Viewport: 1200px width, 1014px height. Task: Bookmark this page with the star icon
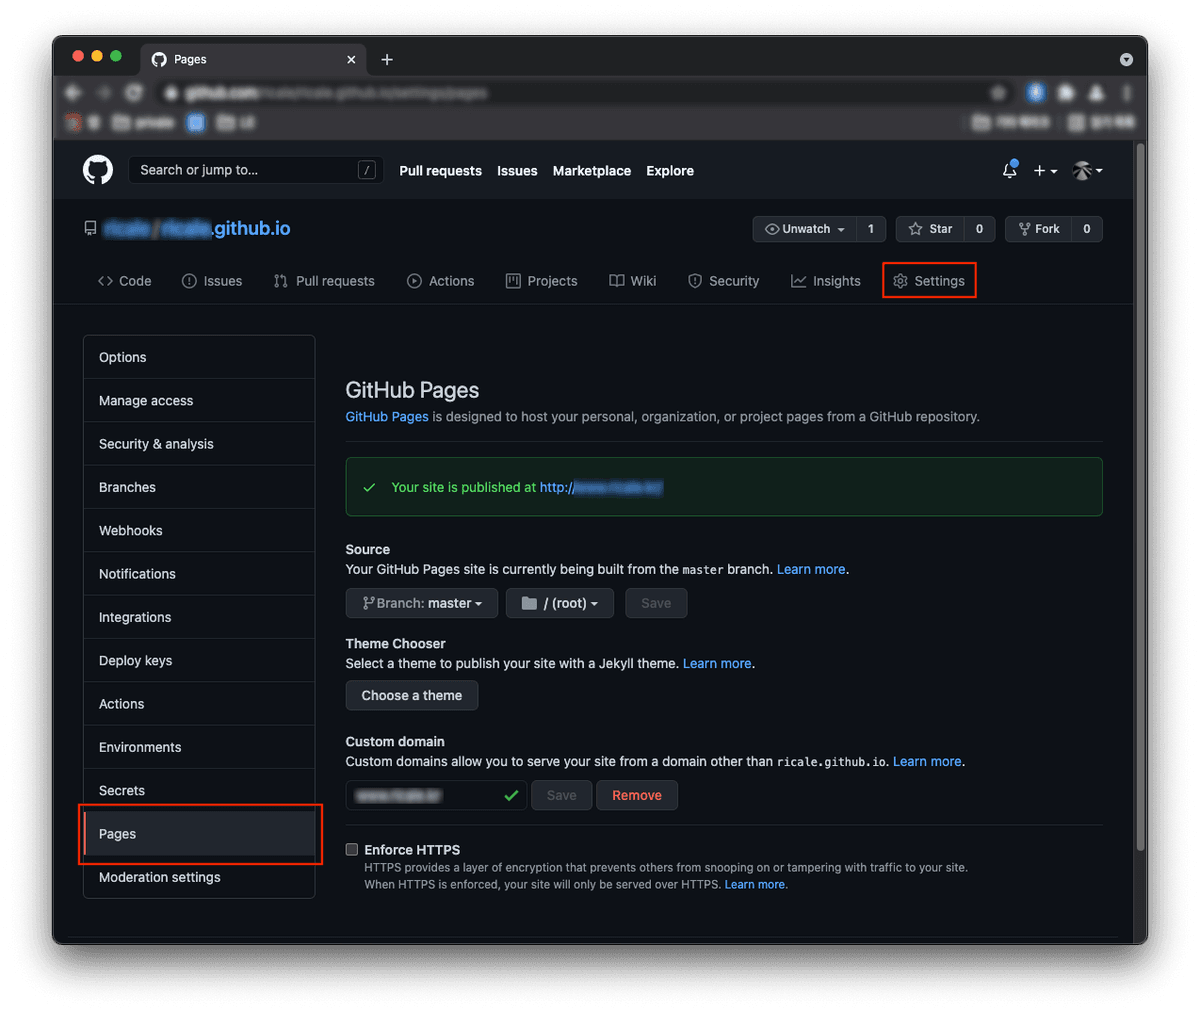pos(998,92)
